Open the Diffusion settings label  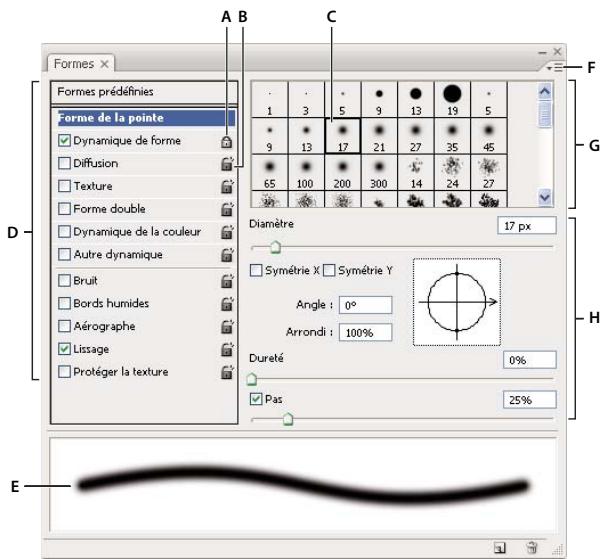point(96,163)
